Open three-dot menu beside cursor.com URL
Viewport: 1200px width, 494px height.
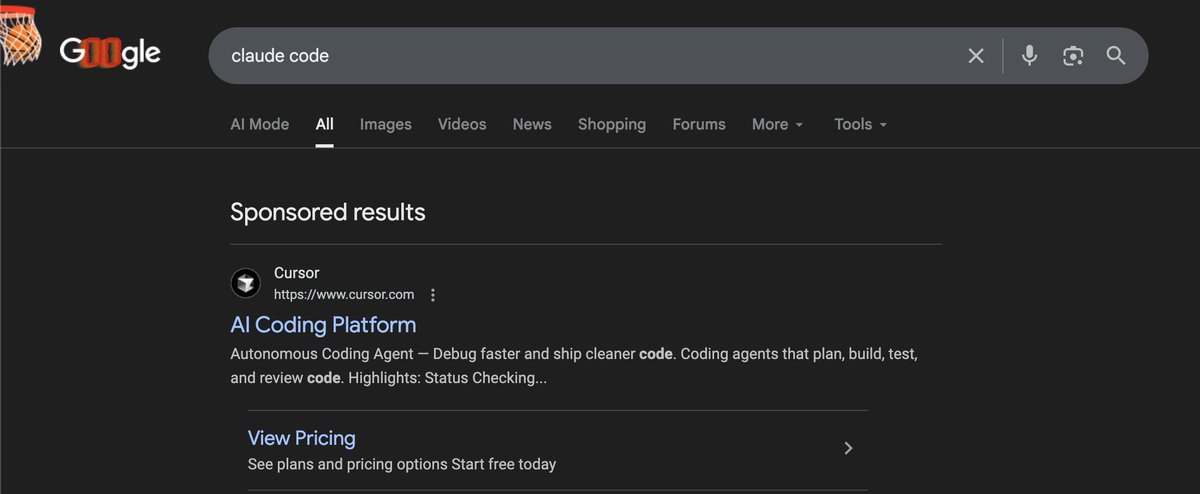click(433, 295)
